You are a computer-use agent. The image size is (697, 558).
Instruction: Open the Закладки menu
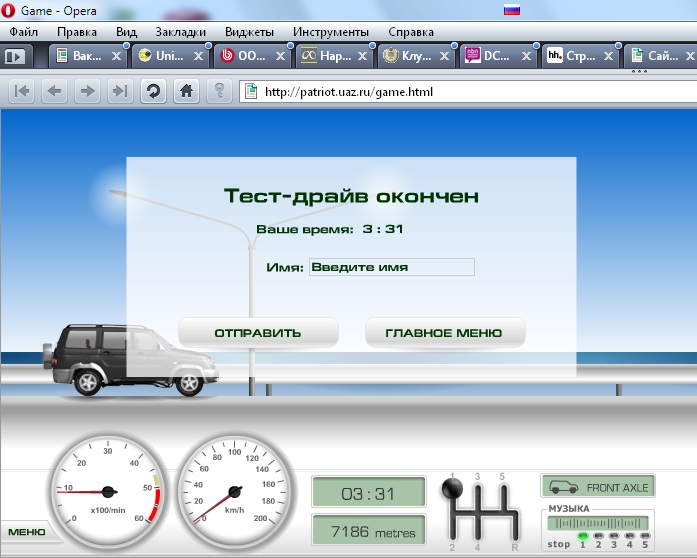point(181,32)
